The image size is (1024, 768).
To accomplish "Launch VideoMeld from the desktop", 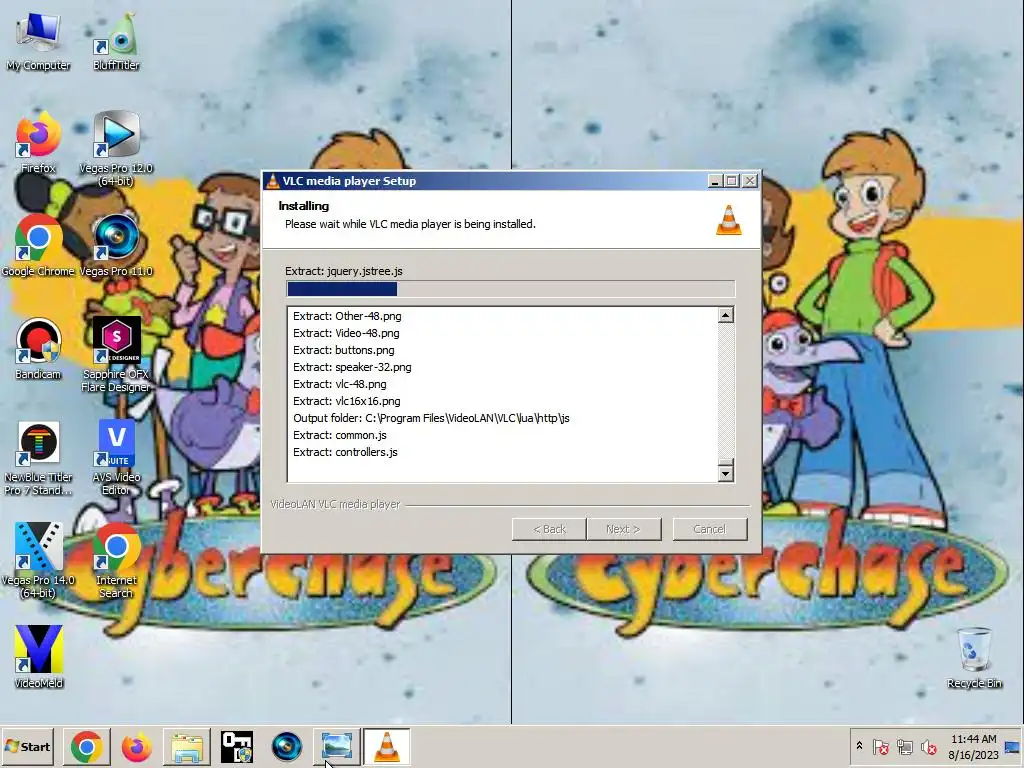I will (x=38, y=657).
